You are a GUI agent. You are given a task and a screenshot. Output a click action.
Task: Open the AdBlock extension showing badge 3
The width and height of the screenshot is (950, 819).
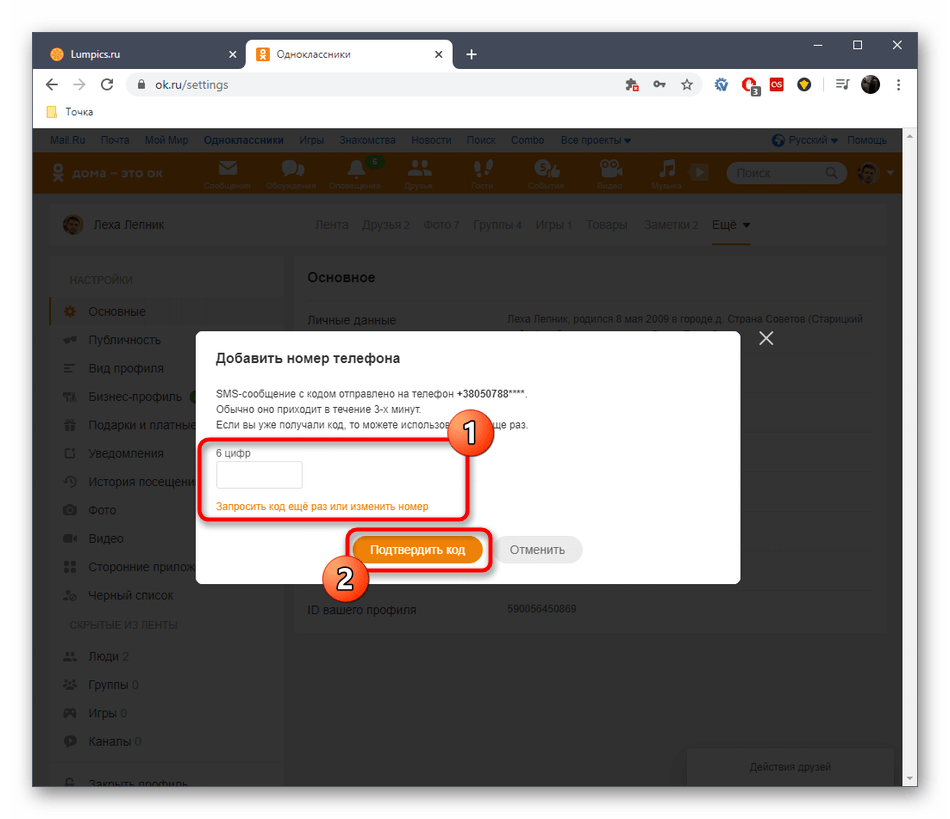(x=750, y=85)
